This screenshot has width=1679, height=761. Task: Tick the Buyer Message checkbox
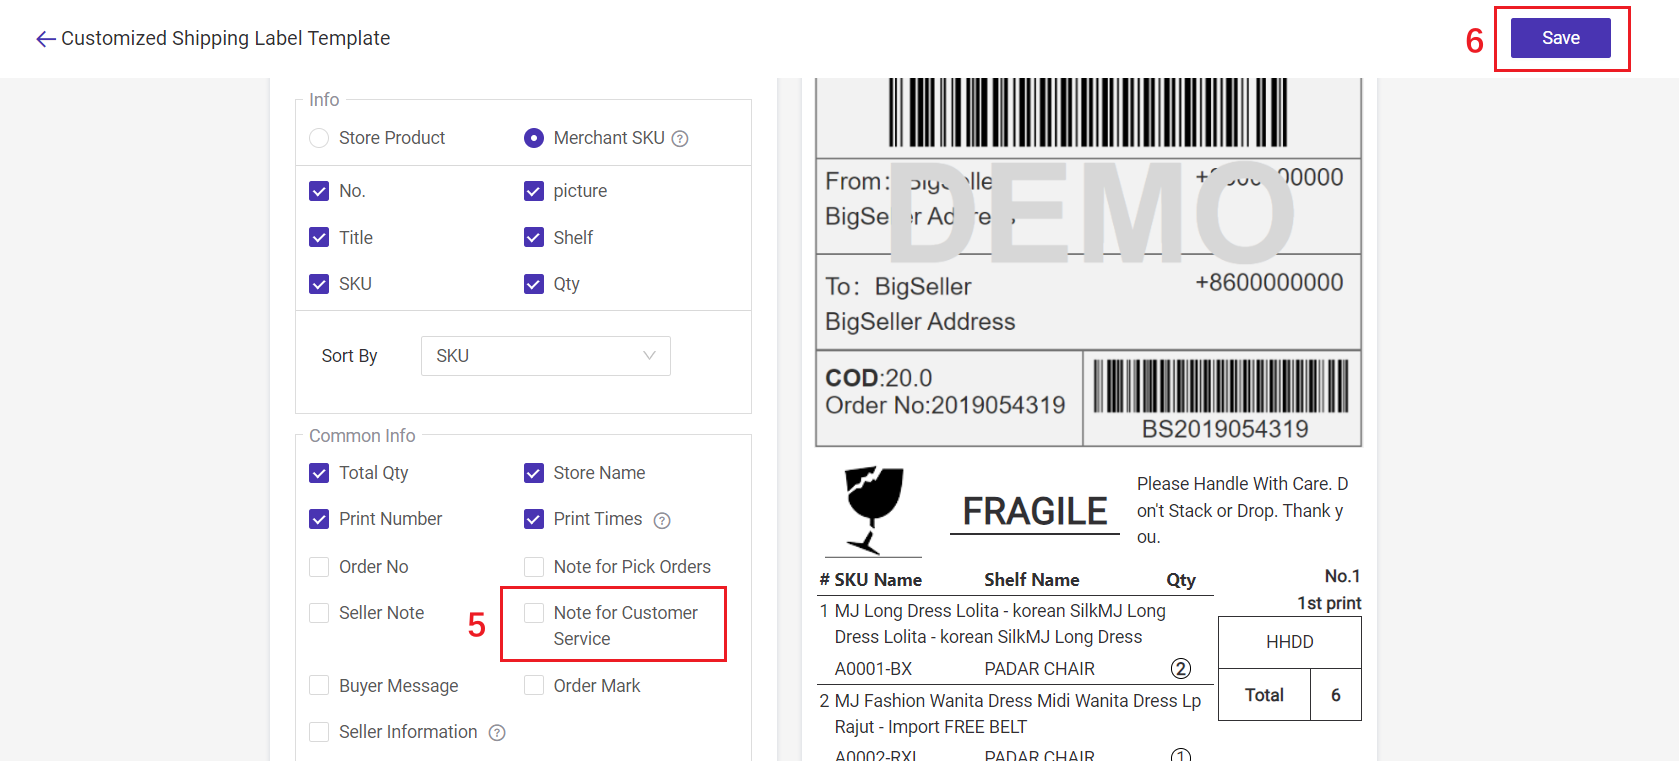click(319, 686)
